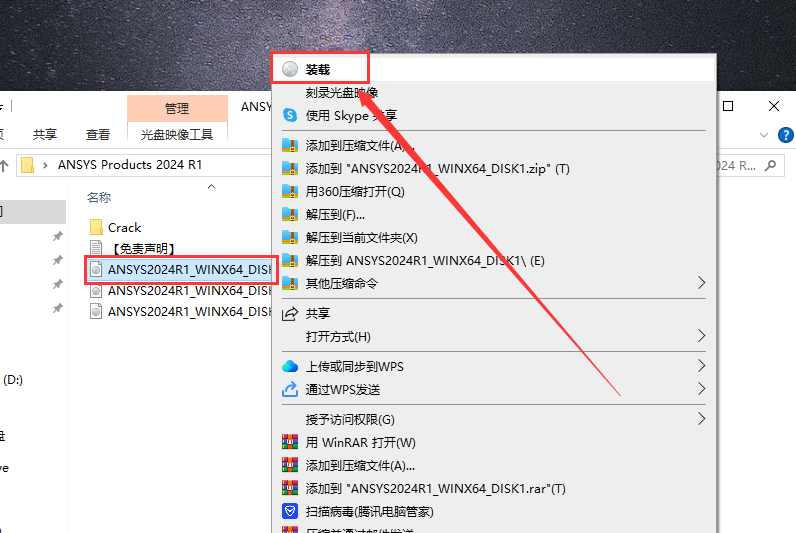
Task: Select the Crack folder icon
Action: (x=96, y=227)
